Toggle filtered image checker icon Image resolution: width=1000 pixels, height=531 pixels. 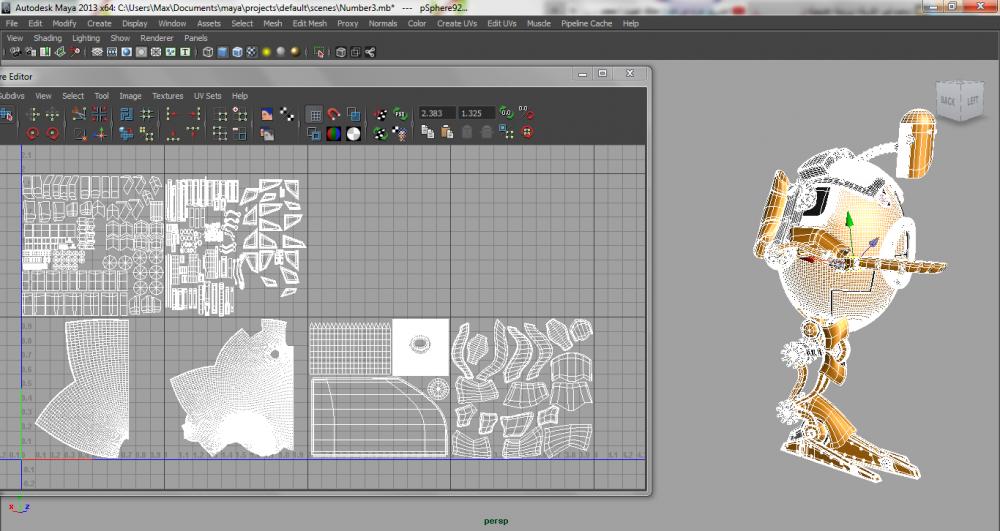coord(287,114)
